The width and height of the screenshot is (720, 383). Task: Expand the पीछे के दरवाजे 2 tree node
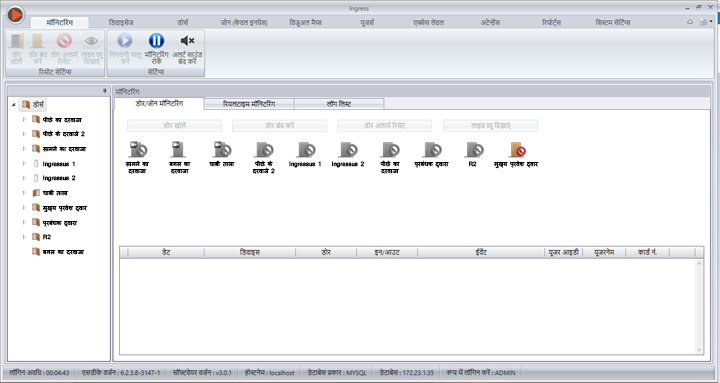pos(24,134)
